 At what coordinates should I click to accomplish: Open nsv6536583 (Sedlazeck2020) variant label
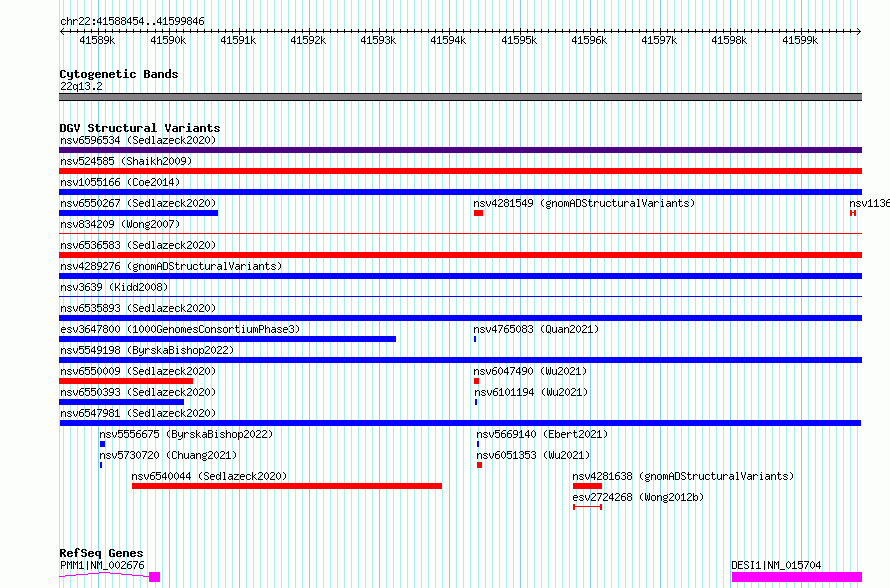tap(138, 245)
